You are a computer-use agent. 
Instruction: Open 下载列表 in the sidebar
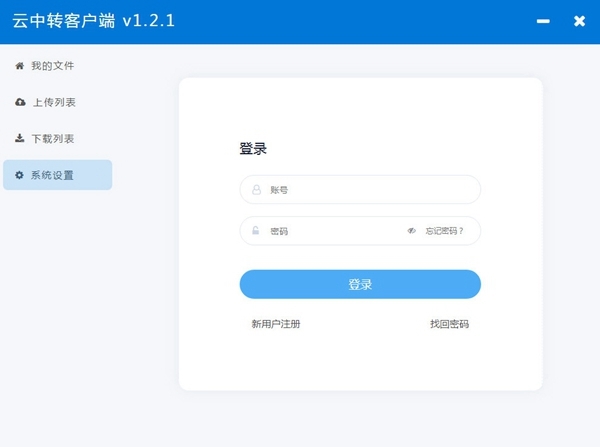click(x=57, y=139)
